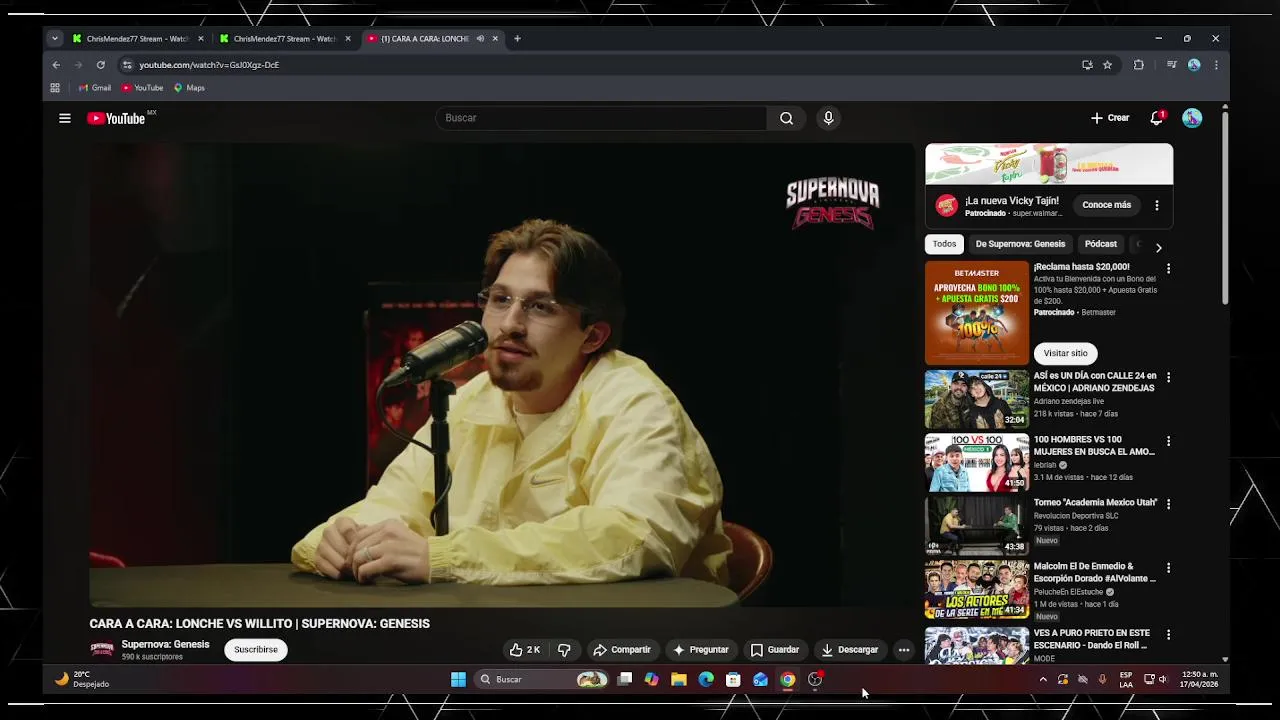
Task: Open Chrome profile avatar in toolbar
Action: pyautogui.click(x=1194, y=65)
